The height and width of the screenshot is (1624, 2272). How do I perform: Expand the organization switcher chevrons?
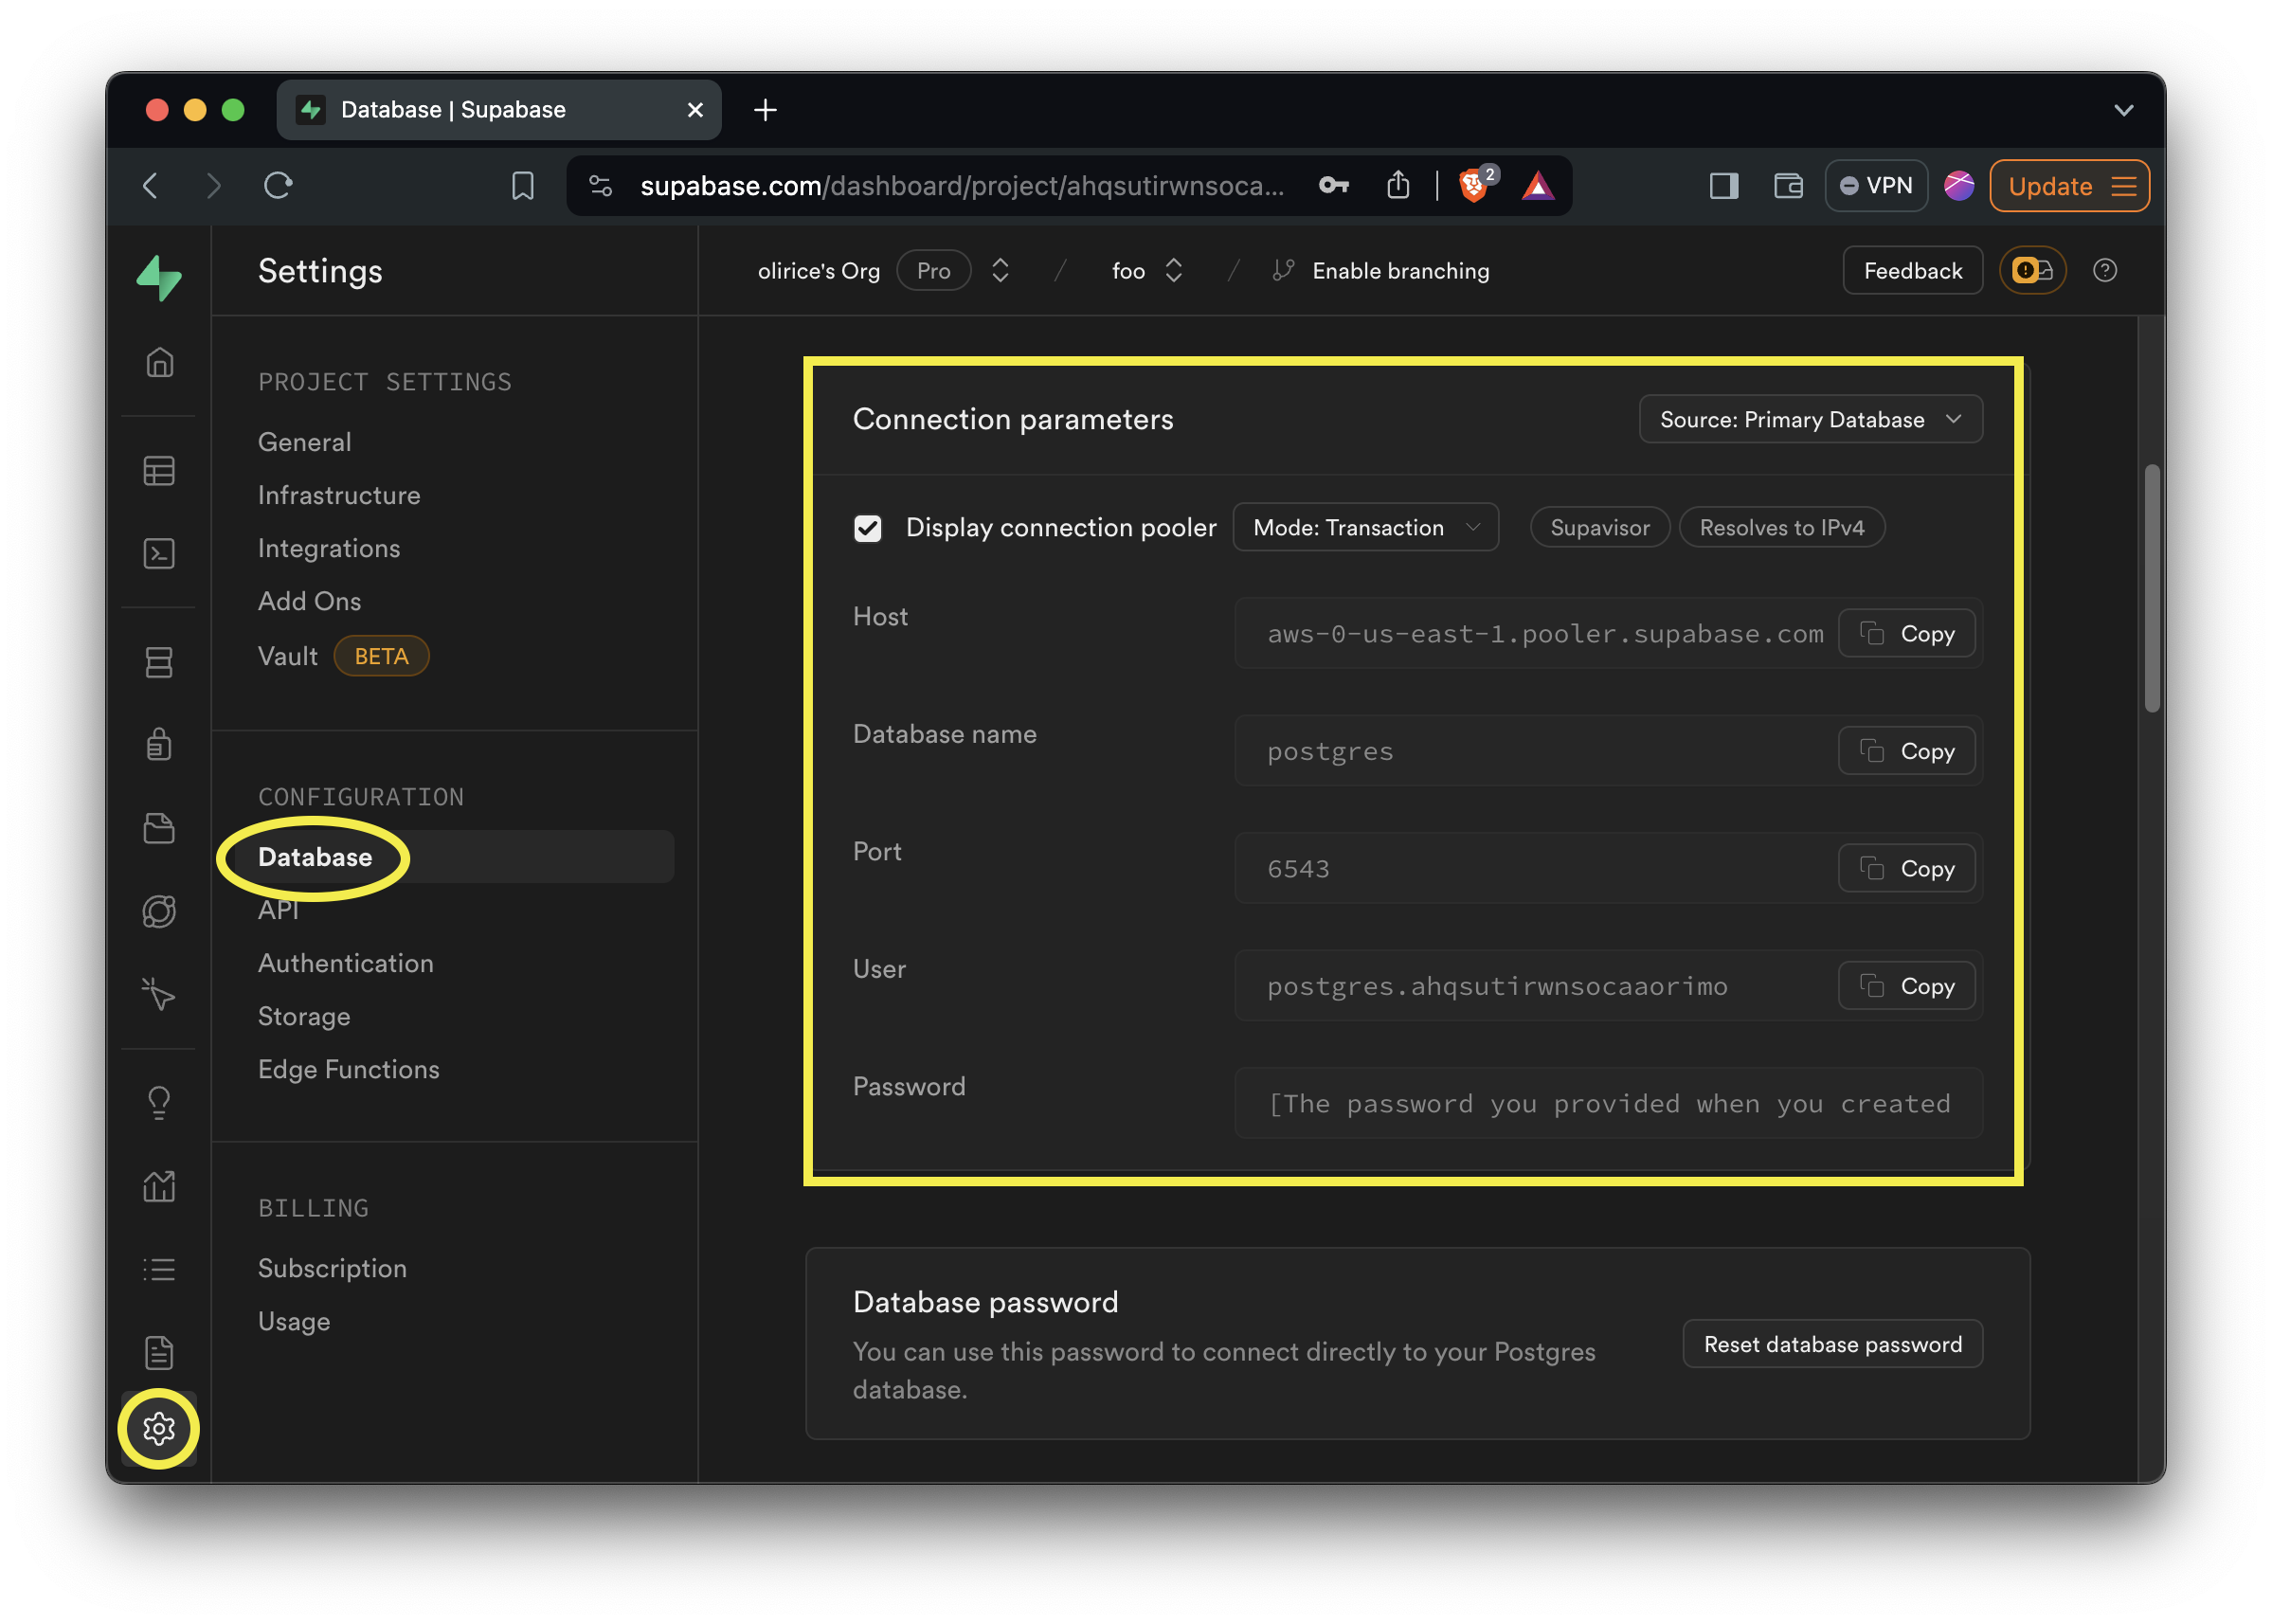[x=1000, y=270]
